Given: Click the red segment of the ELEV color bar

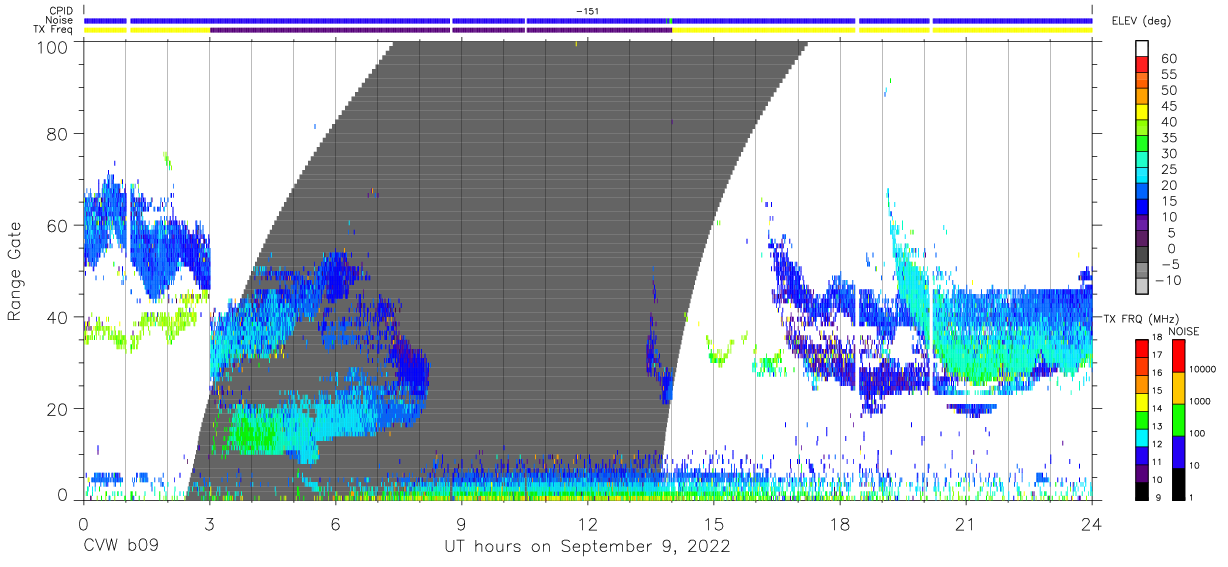Looking at the screenshot, I should pos(1142,66).
